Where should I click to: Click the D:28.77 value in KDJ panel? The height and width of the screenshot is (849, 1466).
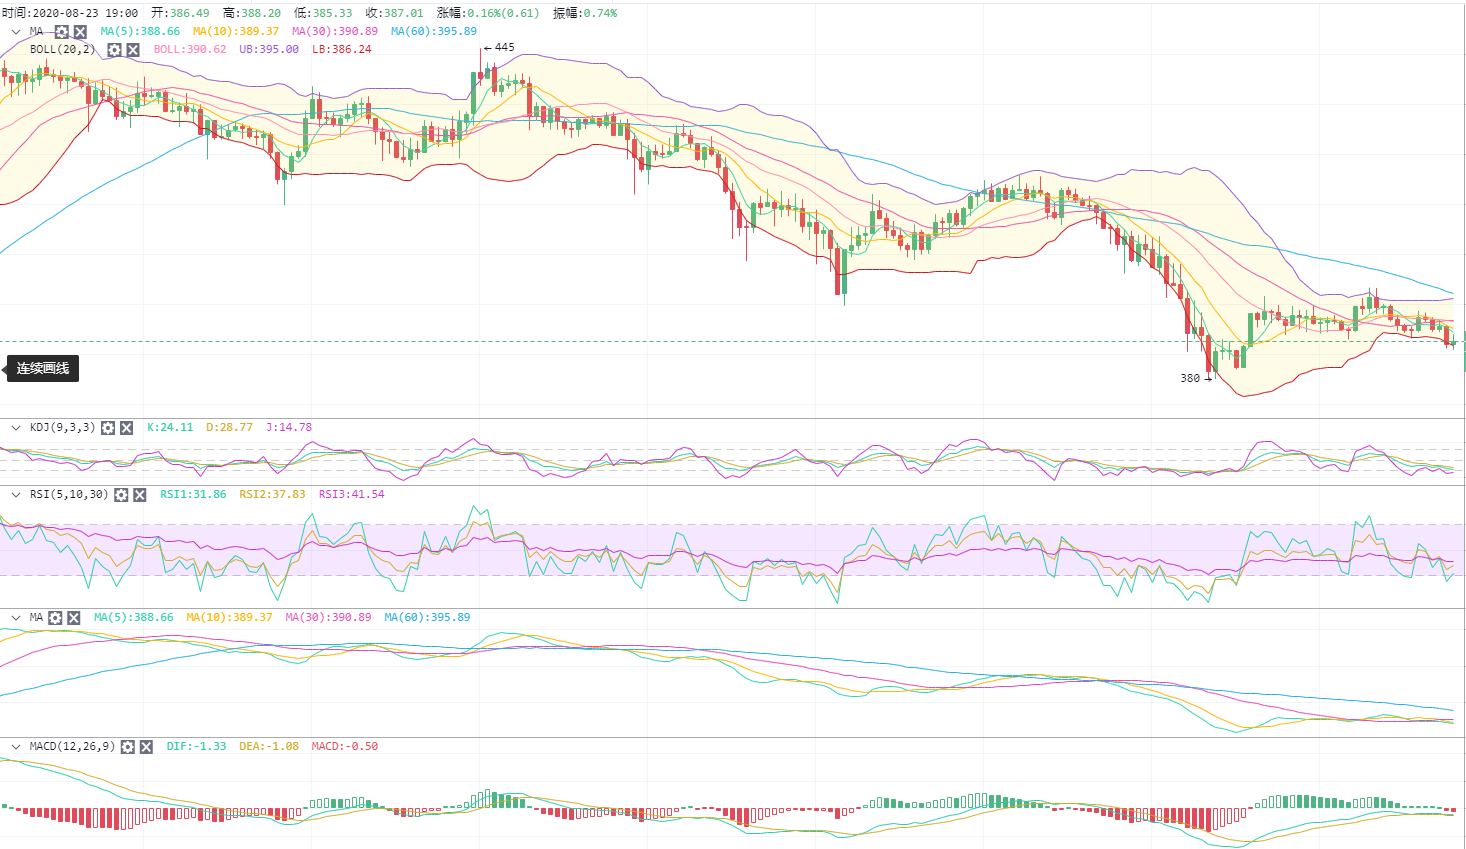[x=229, y=428]
